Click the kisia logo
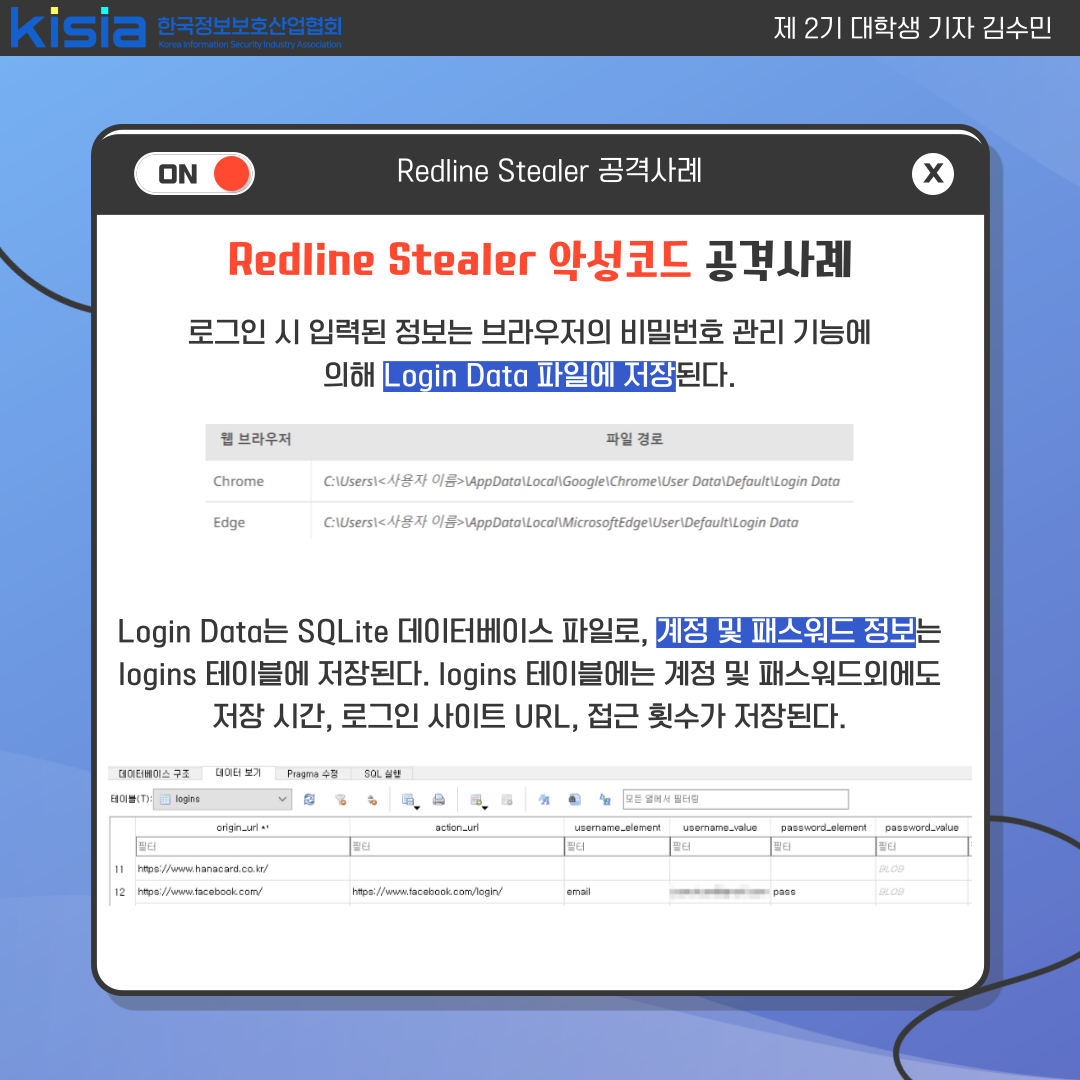Screen dimensions: 1080x1080 point(78,28)
